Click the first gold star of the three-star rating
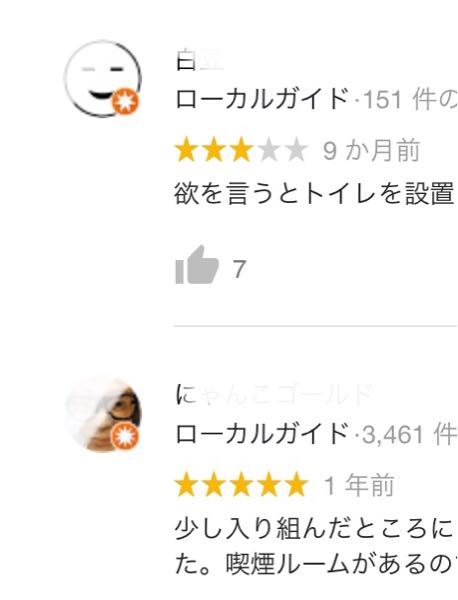The image size is (458, 600). [186, 150]
